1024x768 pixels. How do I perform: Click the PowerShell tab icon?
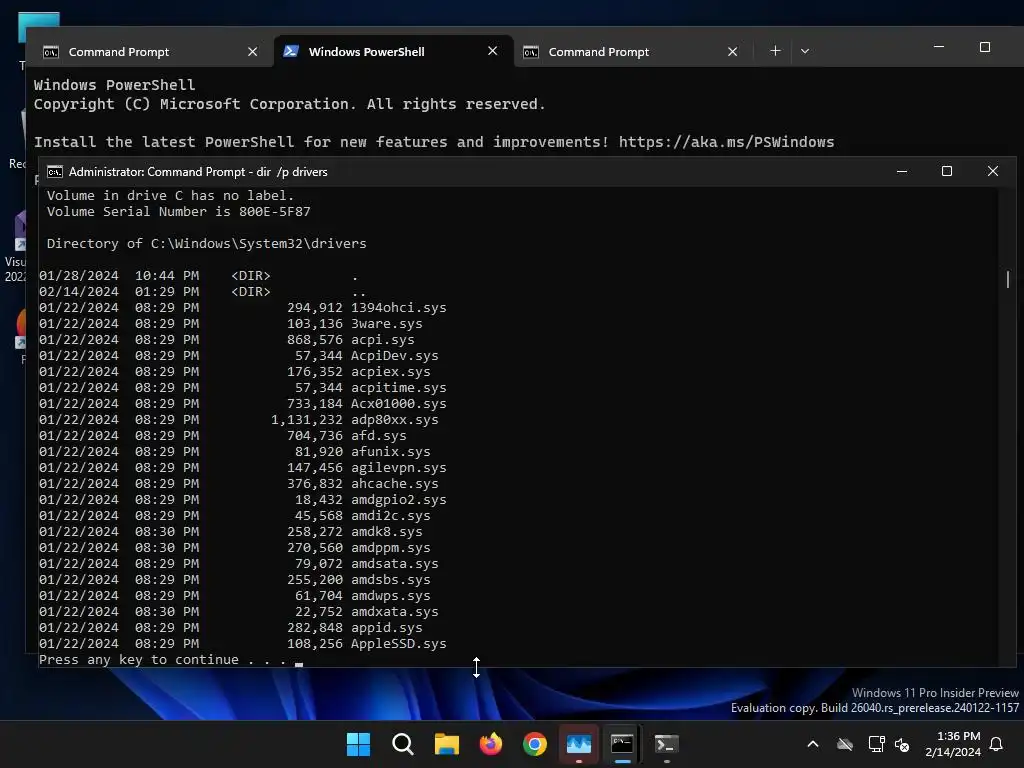tap(291, 51)
